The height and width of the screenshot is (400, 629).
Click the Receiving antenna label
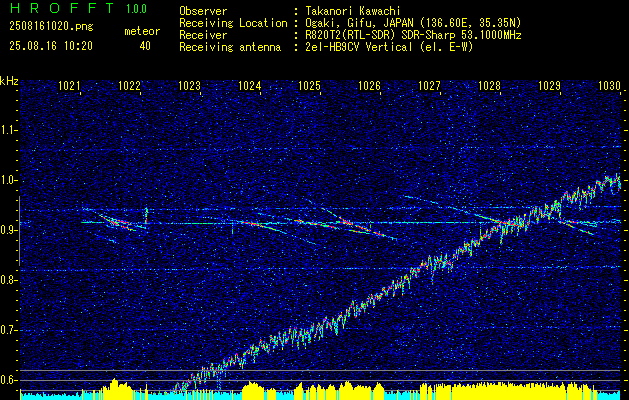coord(230,47)
